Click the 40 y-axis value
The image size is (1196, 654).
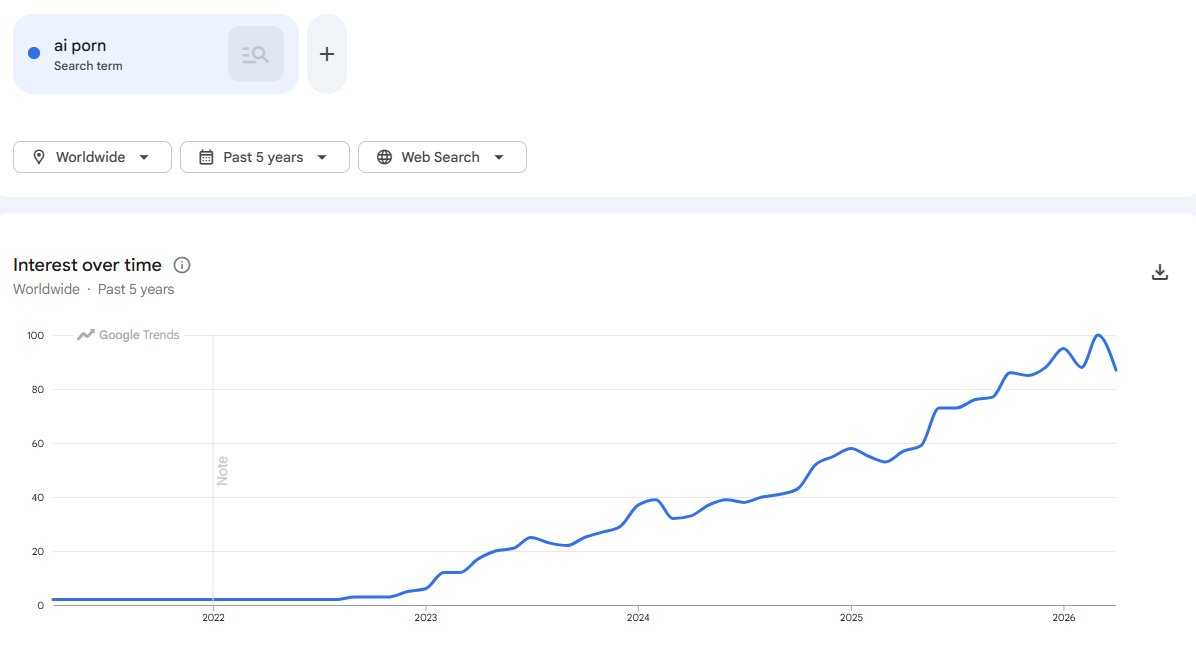click(x=37, y=498)
